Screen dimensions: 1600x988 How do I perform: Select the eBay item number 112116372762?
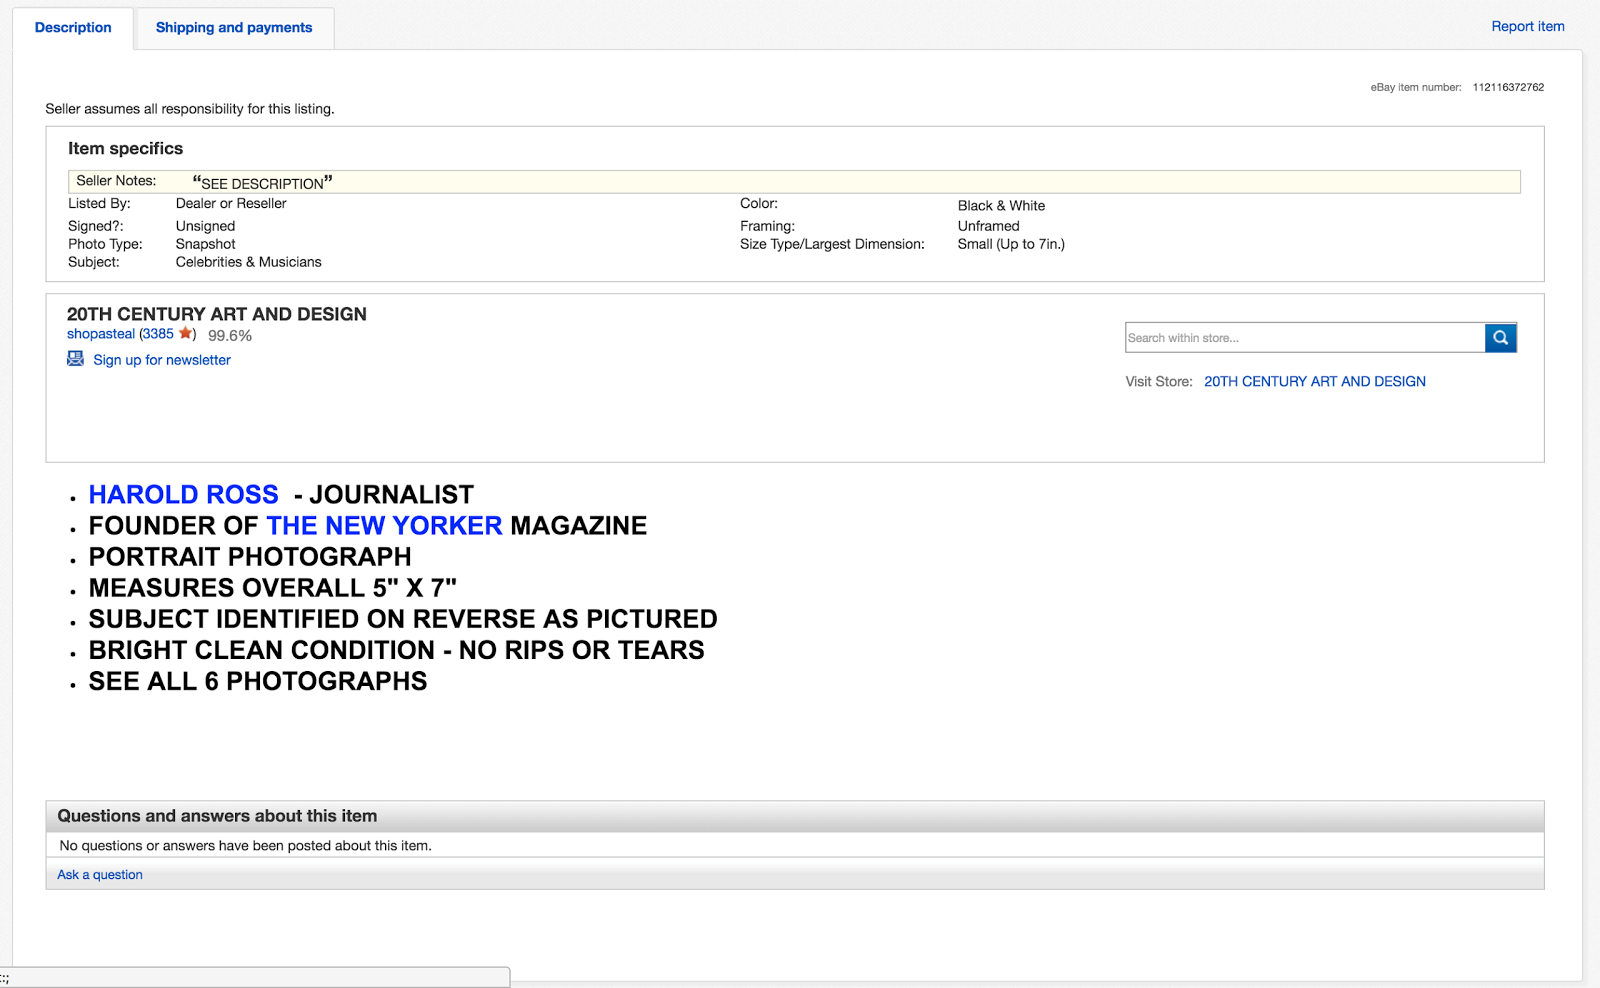click(x=1508, y=88)
